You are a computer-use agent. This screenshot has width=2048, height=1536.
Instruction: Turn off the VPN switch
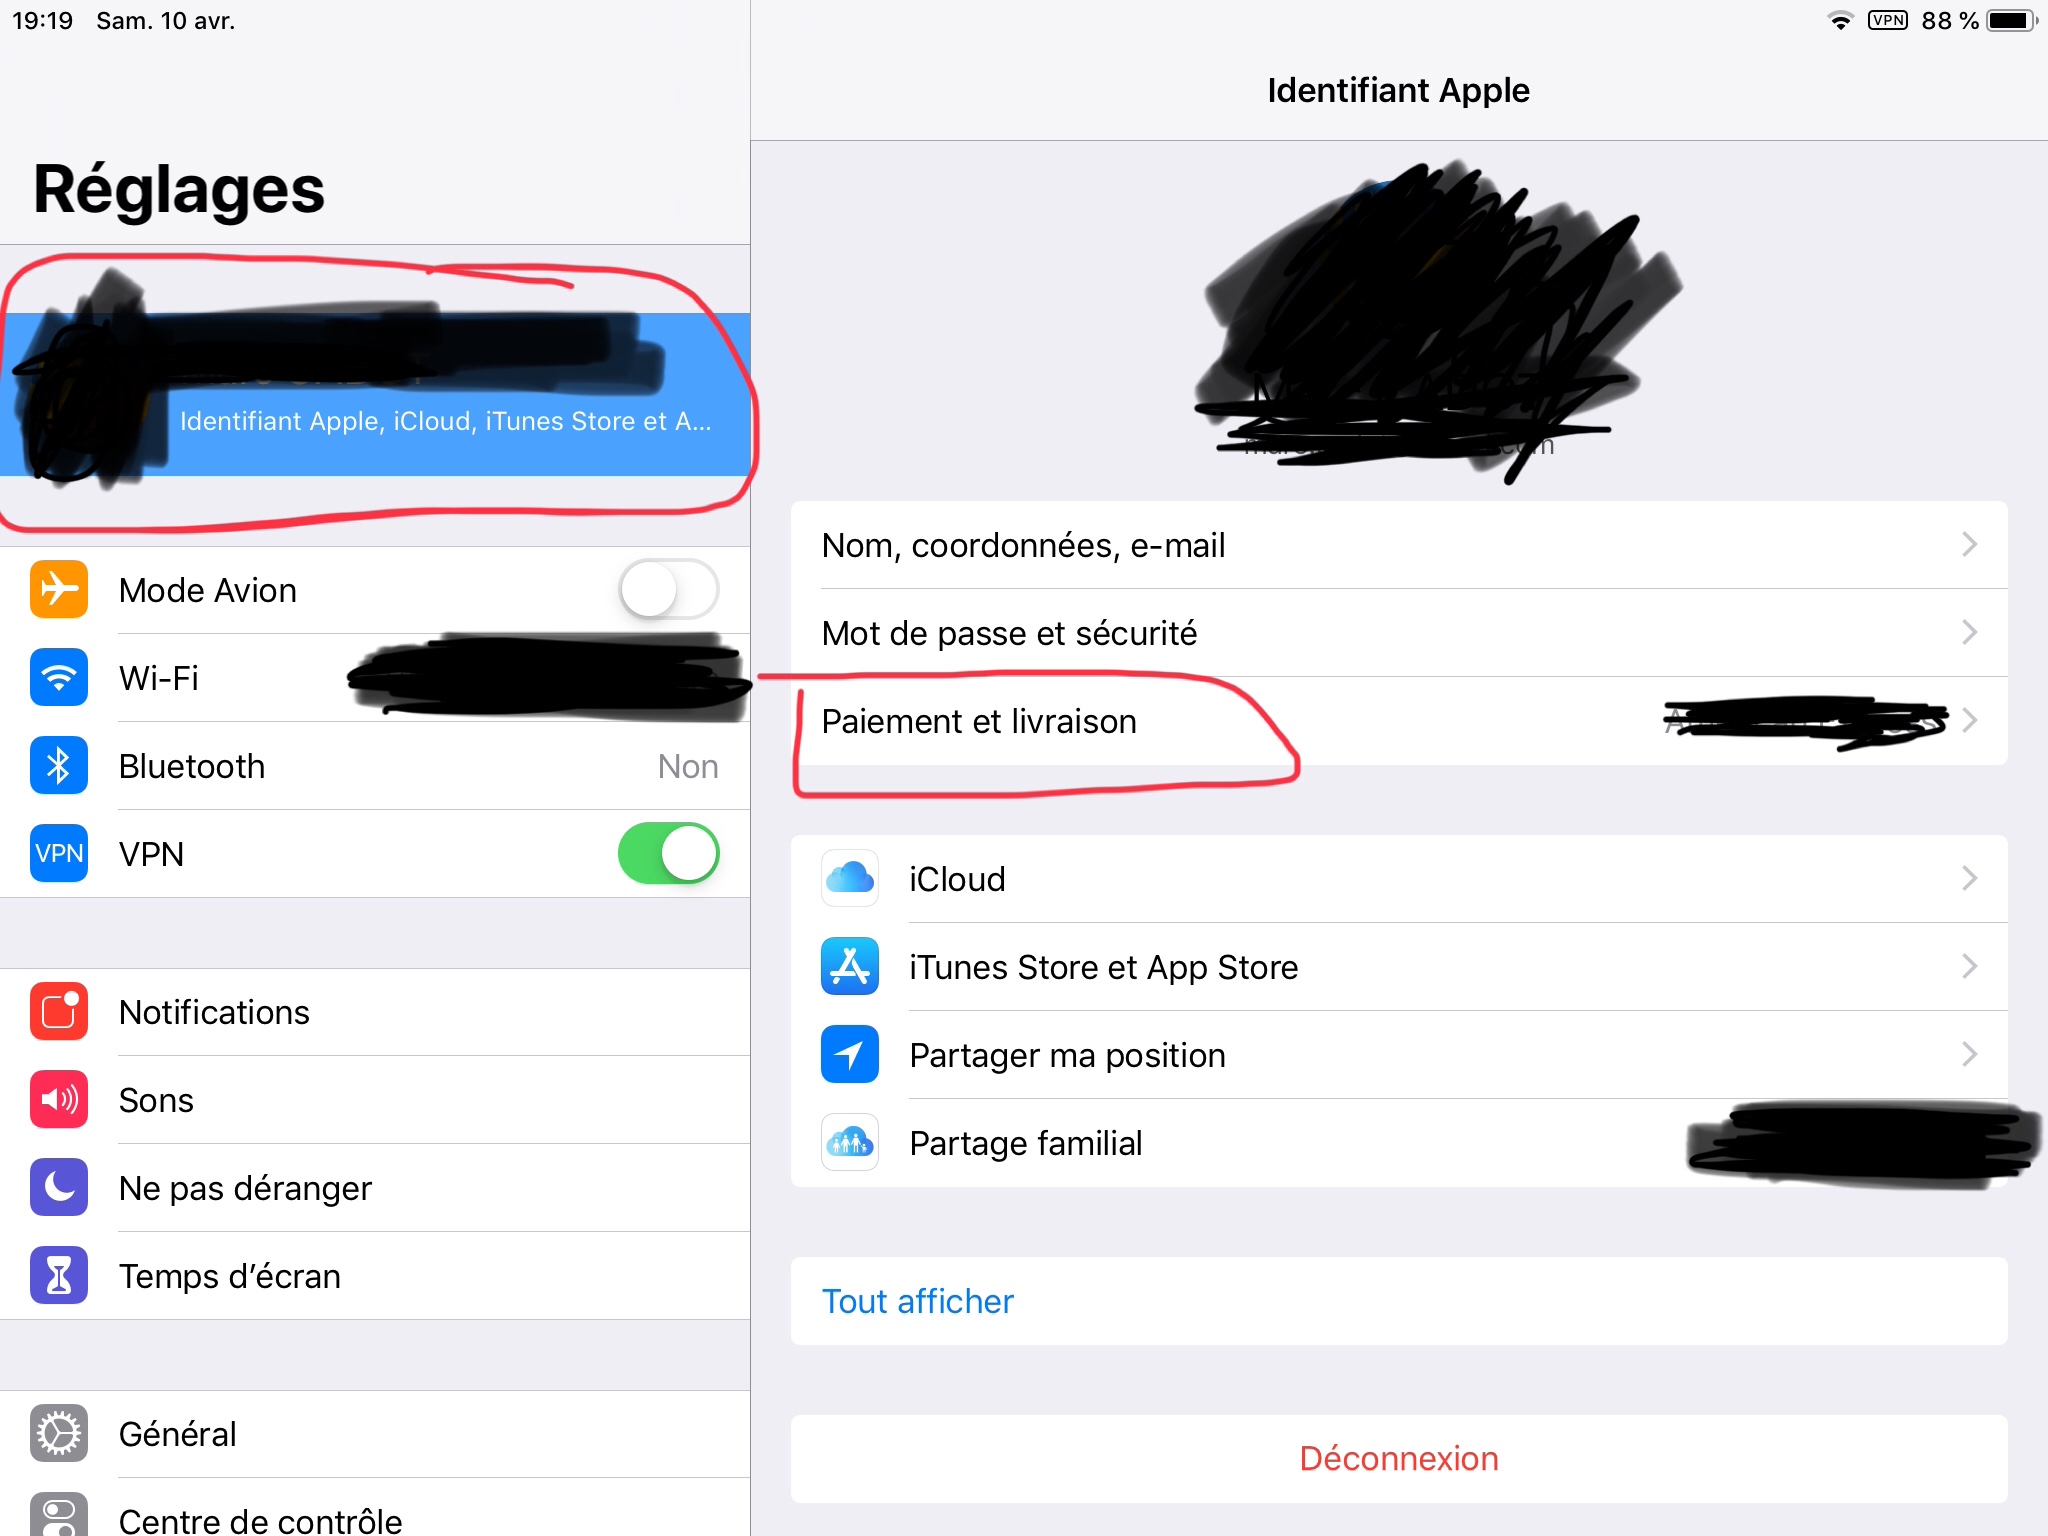668,854
